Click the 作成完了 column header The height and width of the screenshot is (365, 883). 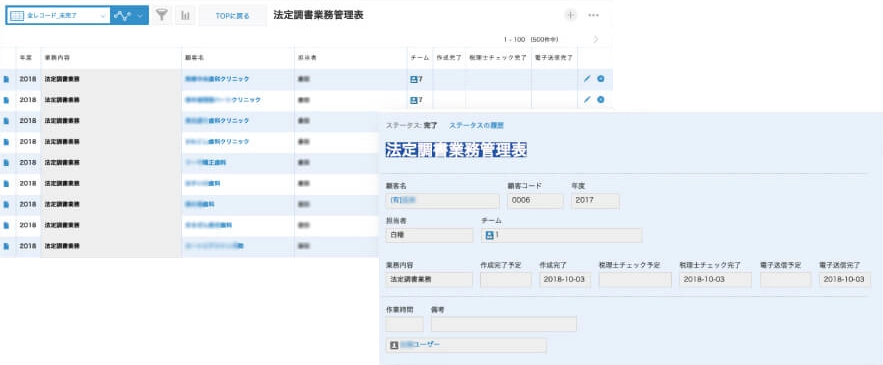pyautogui.click(x=449, y=58)
